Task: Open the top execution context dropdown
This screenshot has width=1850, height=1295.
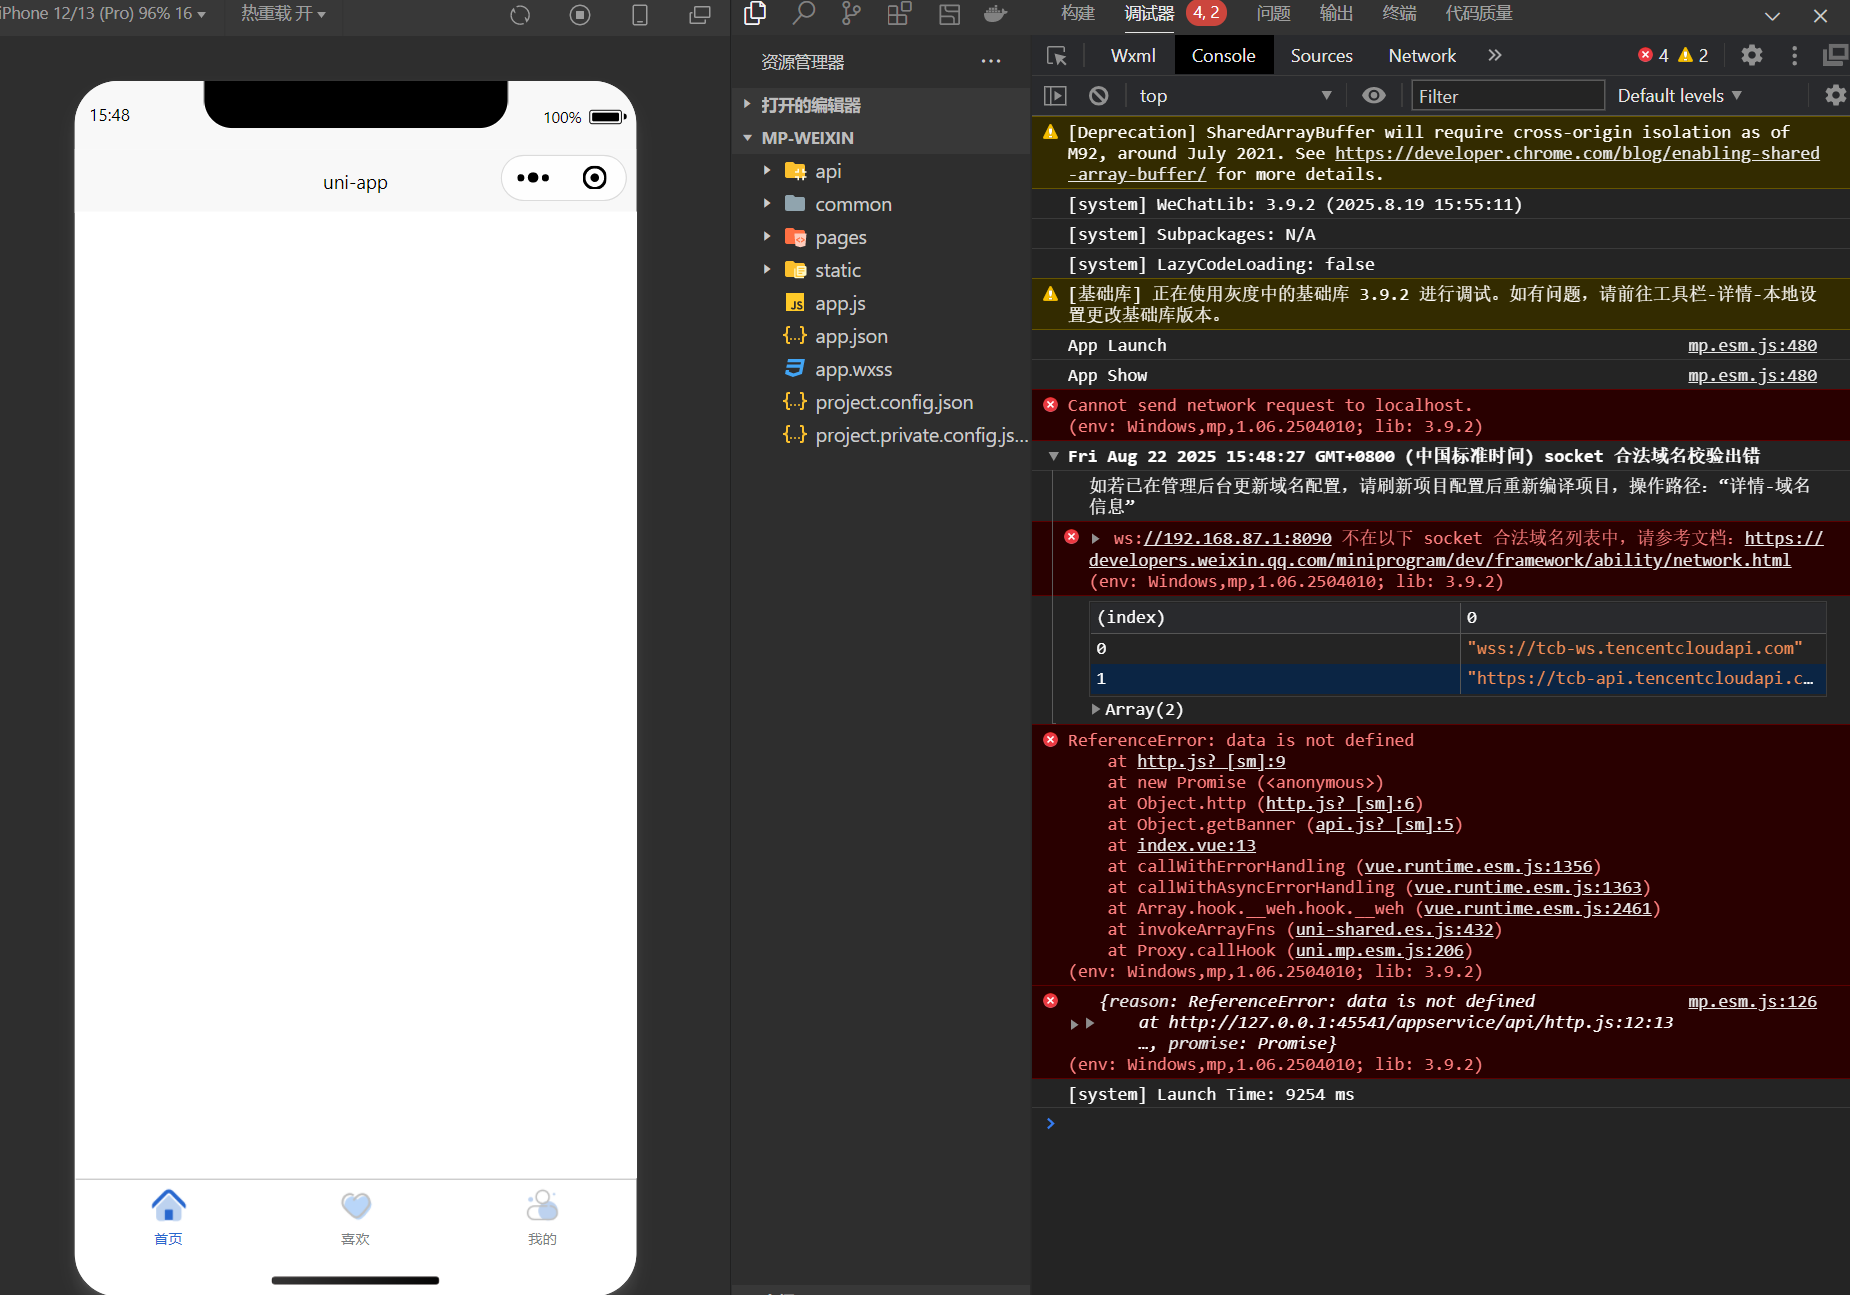Action: tap(1235, 96)
